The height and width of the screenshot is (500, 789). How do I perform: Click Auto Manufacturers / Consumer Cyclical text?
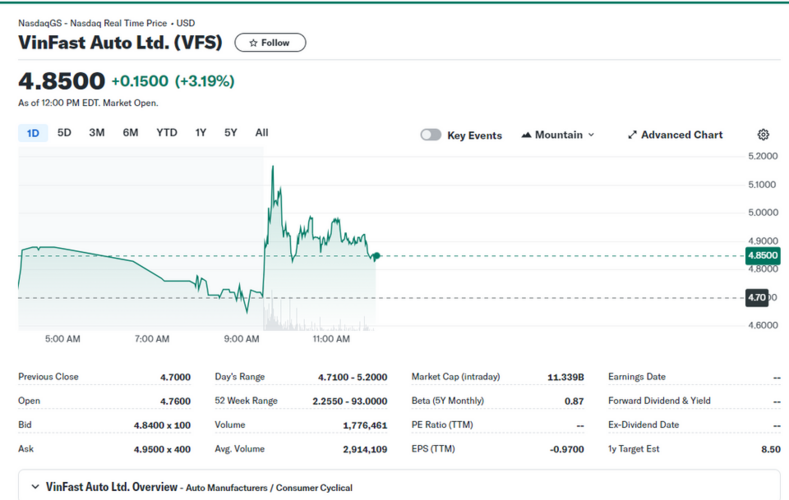coord(269,487)
